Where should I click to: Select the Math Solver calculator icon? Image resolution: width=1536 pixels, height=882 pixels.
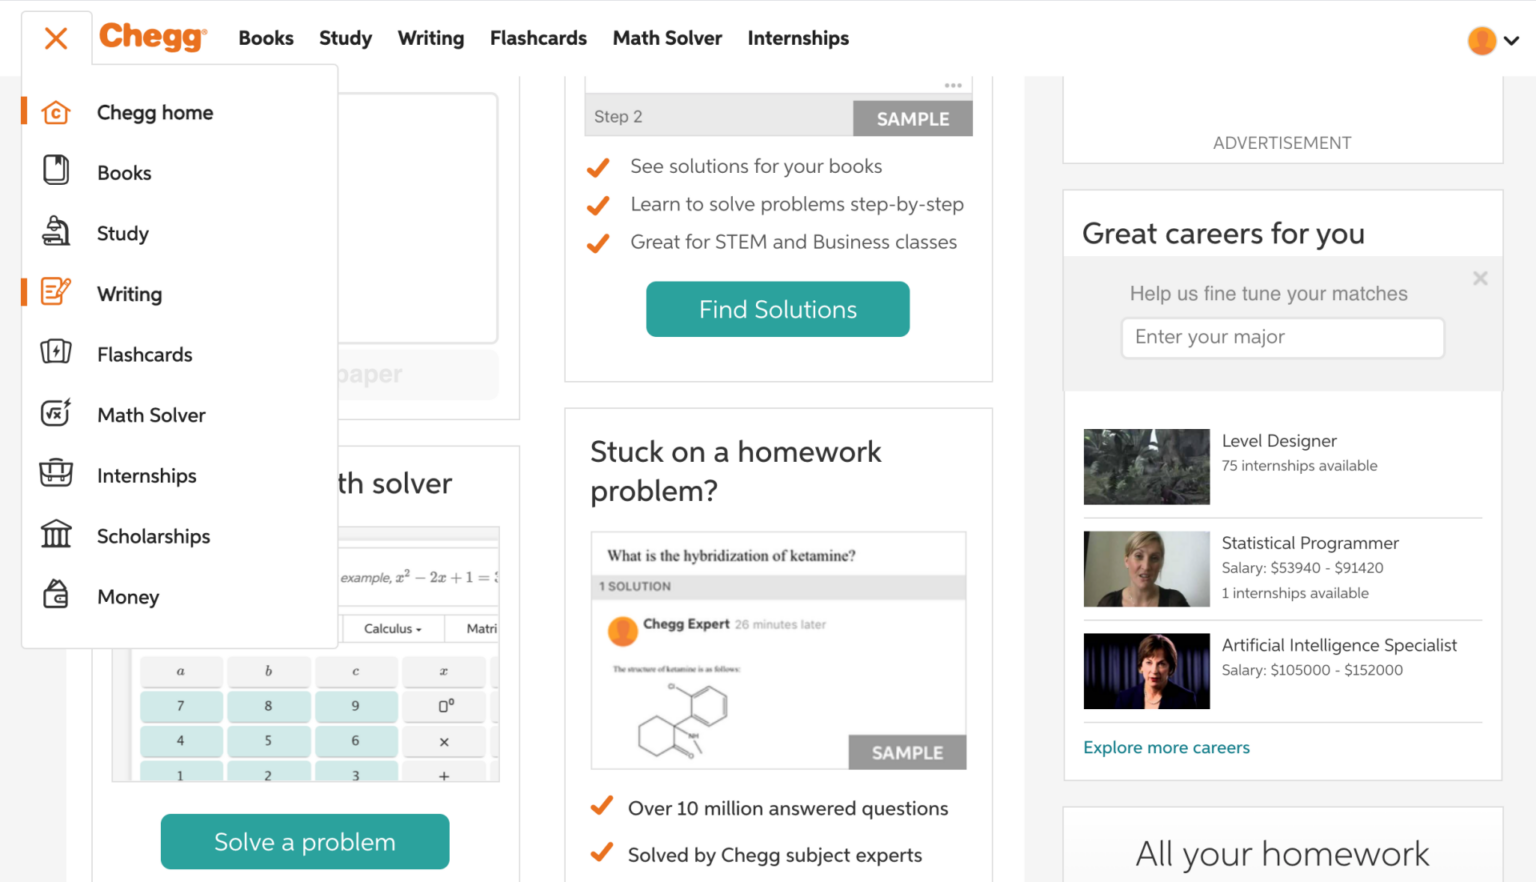pos(55,414)
